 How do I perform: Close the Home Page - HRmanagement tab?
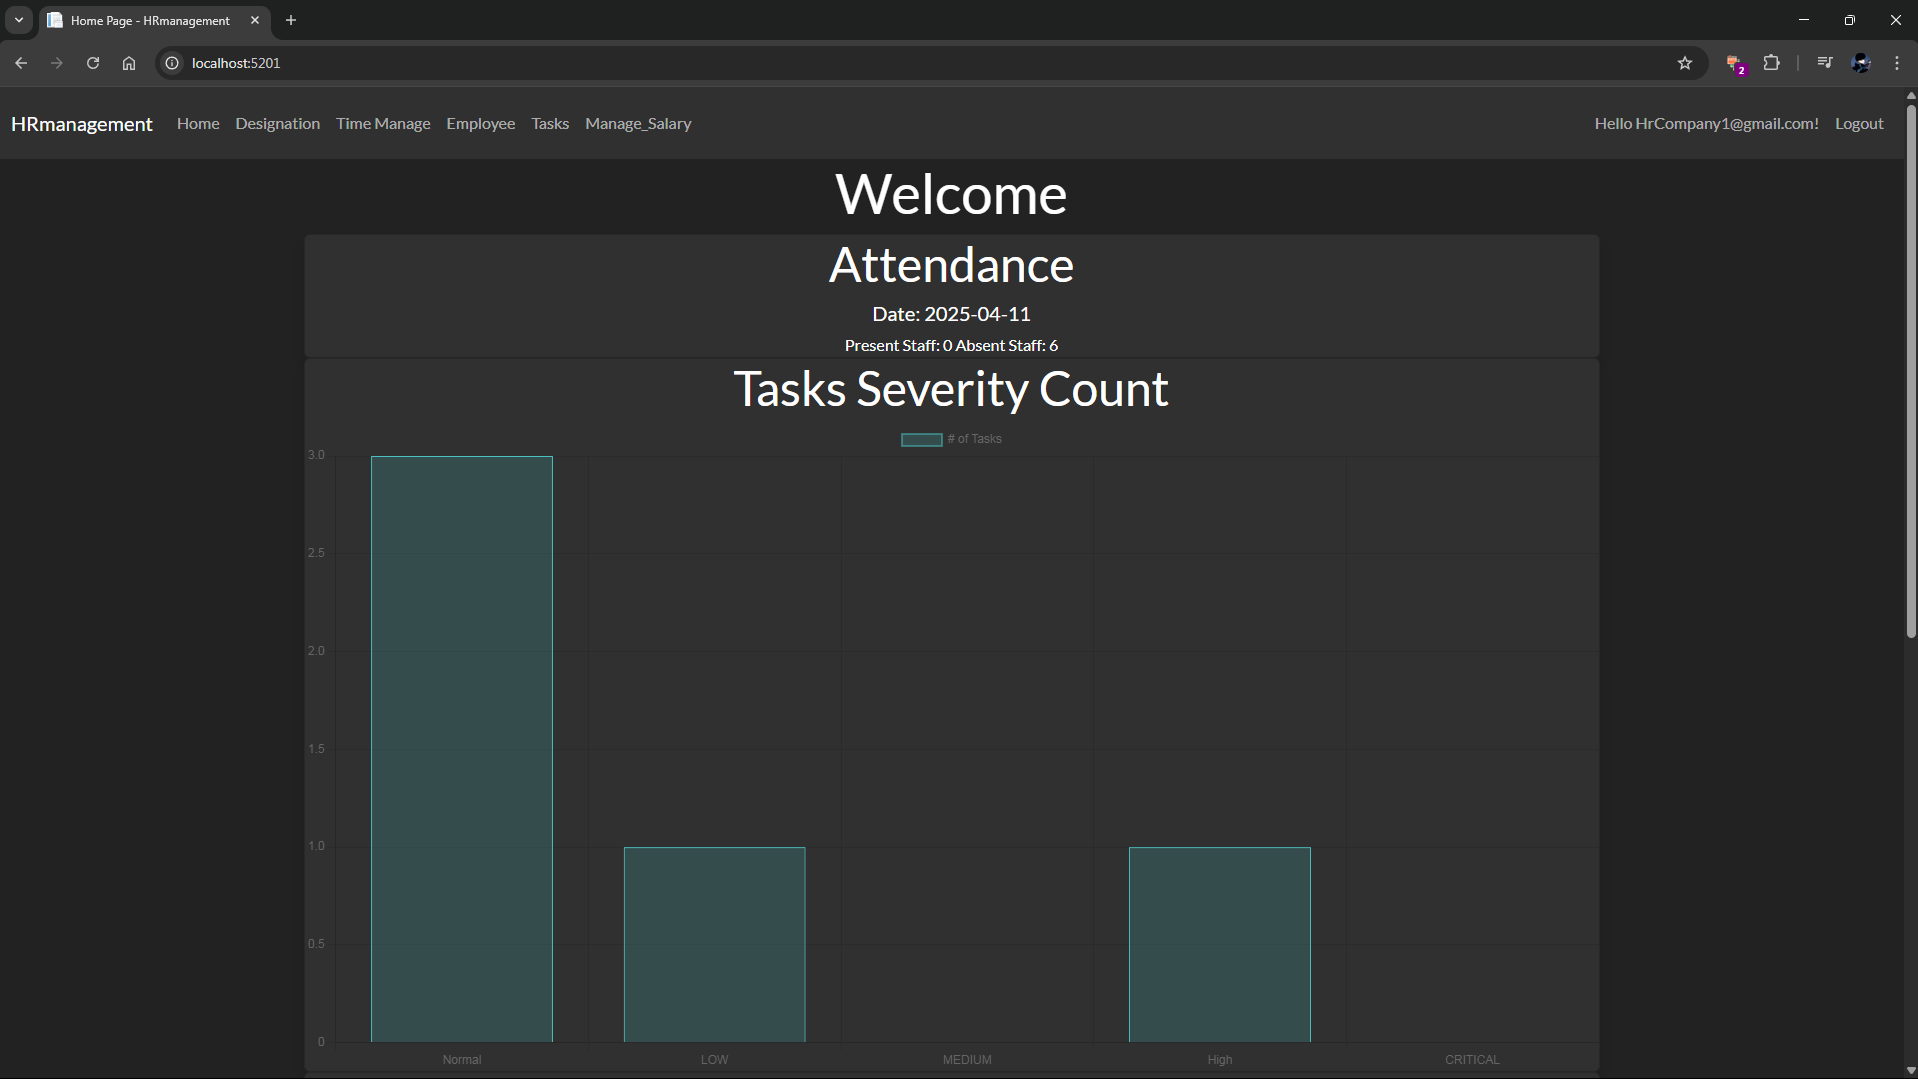[255, 20]
